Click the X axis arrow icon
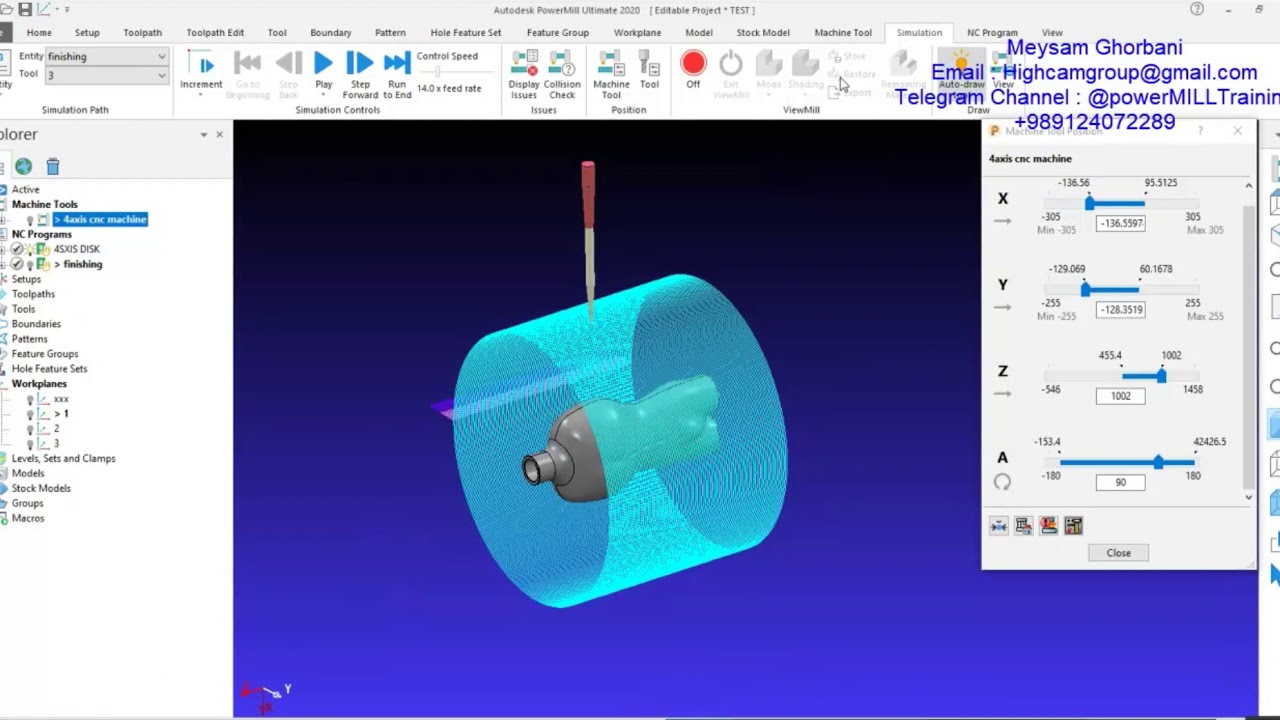 pos(1002,221)
